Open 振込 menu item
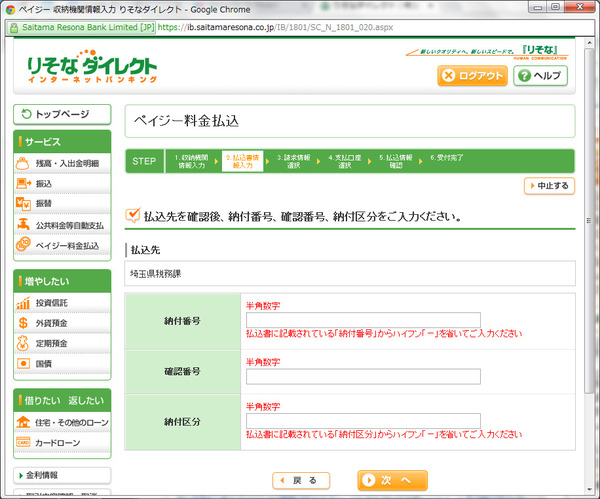Screen dimensions: 600x499 point(62,184)
